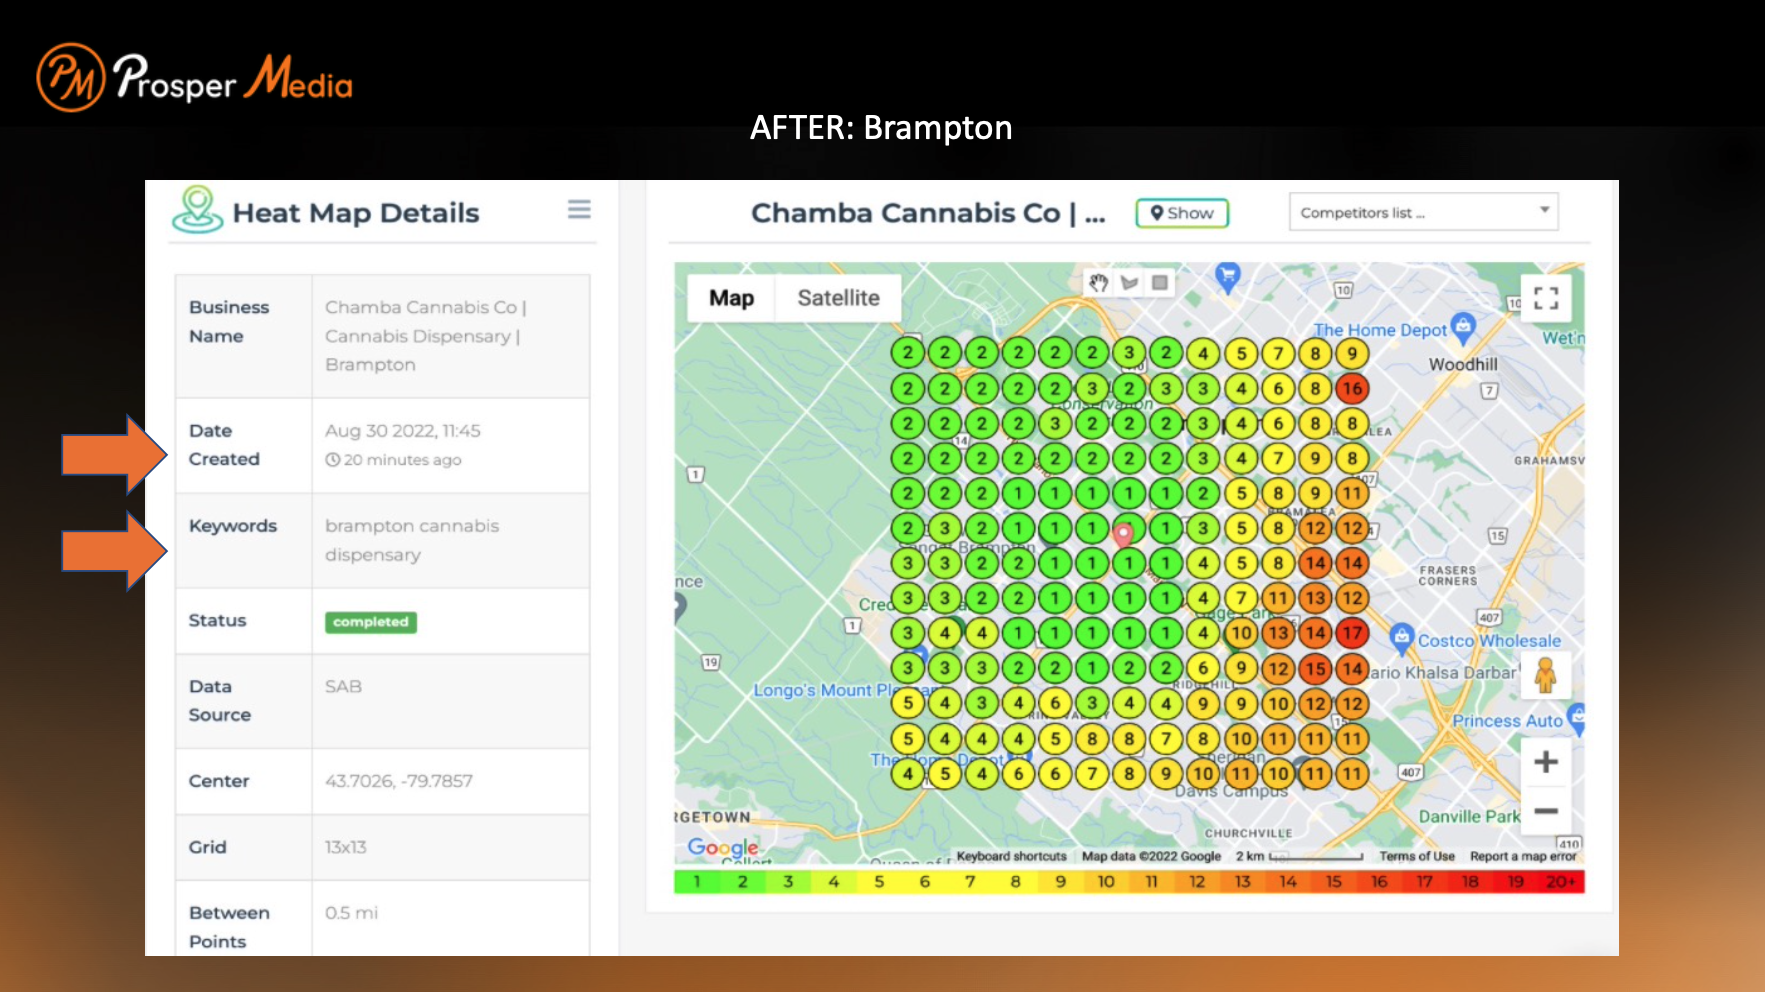Click the 'brampton cannabis dispensary' keyword text

point(412,540)
